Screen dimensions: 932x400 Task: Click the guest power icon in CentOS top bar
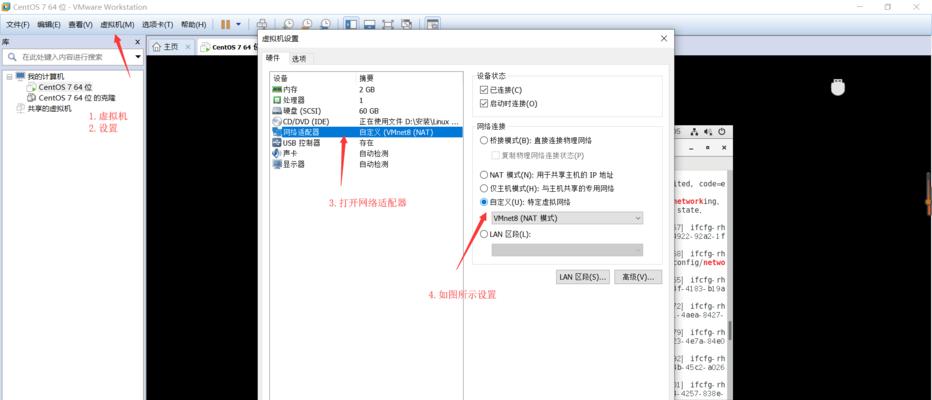(x=722, y=132)
